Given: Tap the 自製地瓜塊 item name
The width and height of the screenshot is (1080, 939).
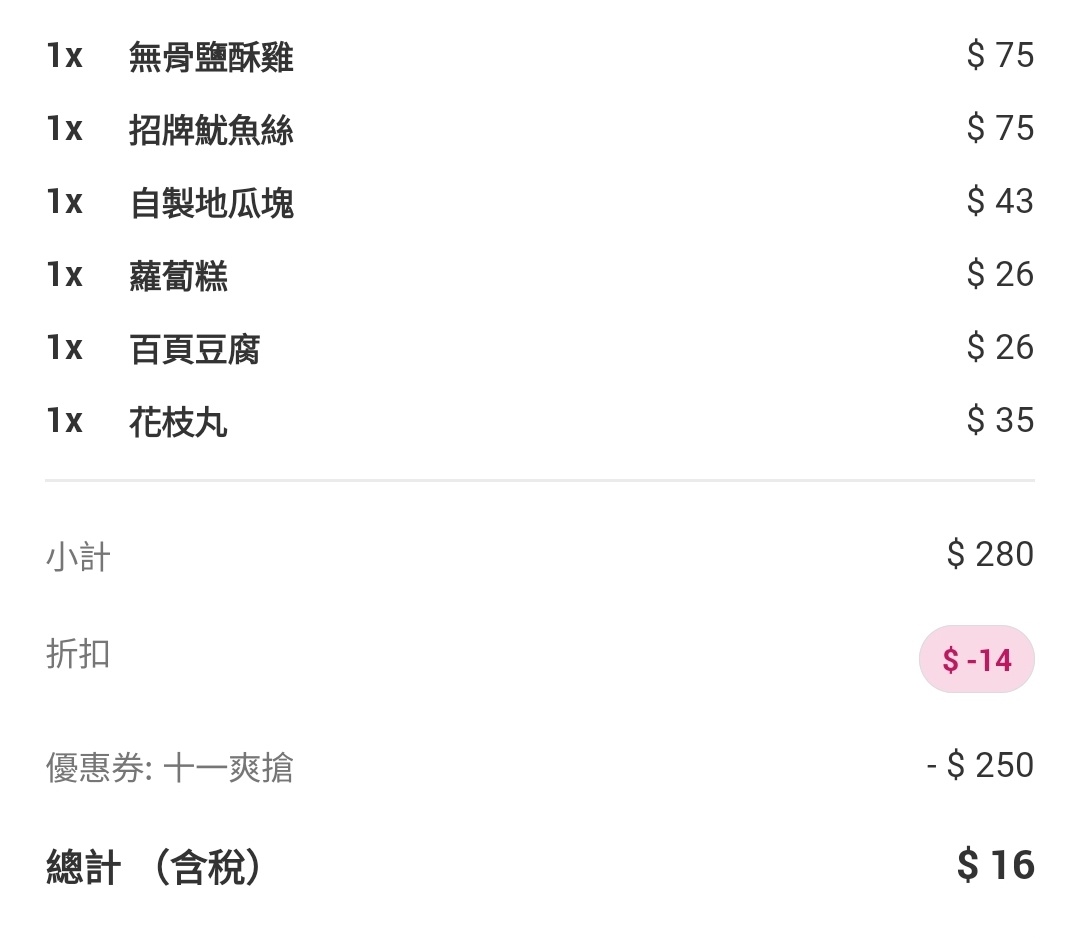Looking at the screenshot, I should tap(211, 203).
